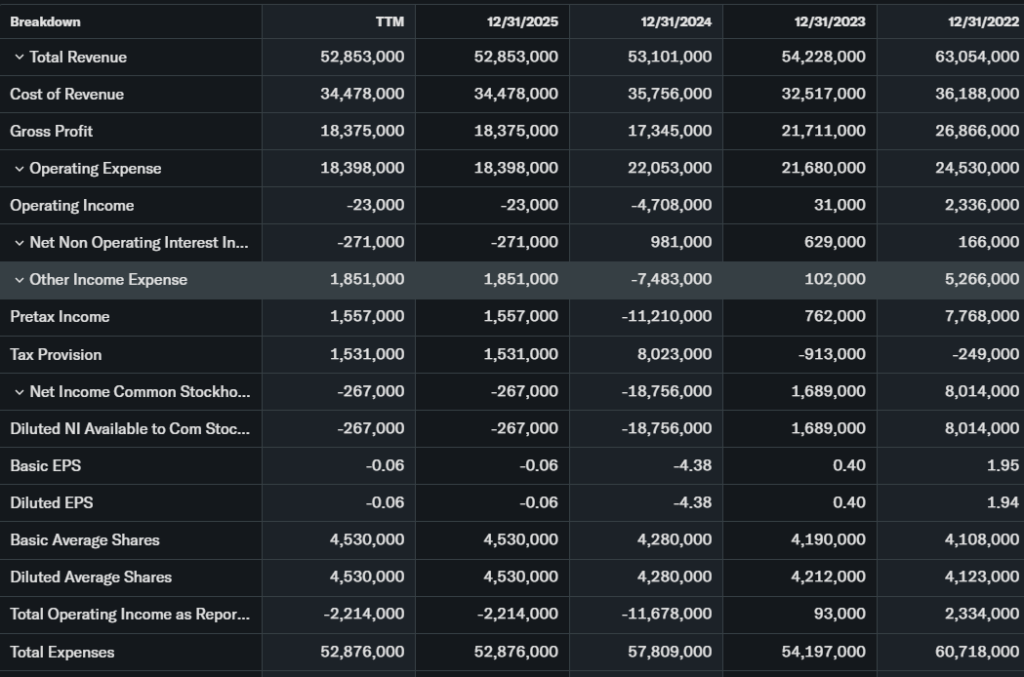The height and width of the screenshot is (677, 1024).
Task: Click the Total Expenses row label
Action: click(x=62, y=652)
